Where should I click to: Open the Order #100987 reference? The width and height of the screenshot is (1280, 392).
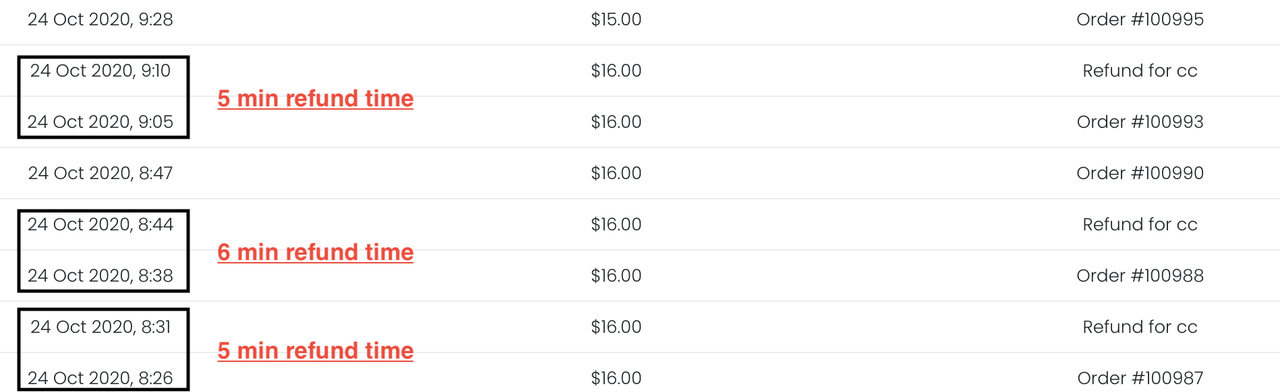pos(1140,378)
